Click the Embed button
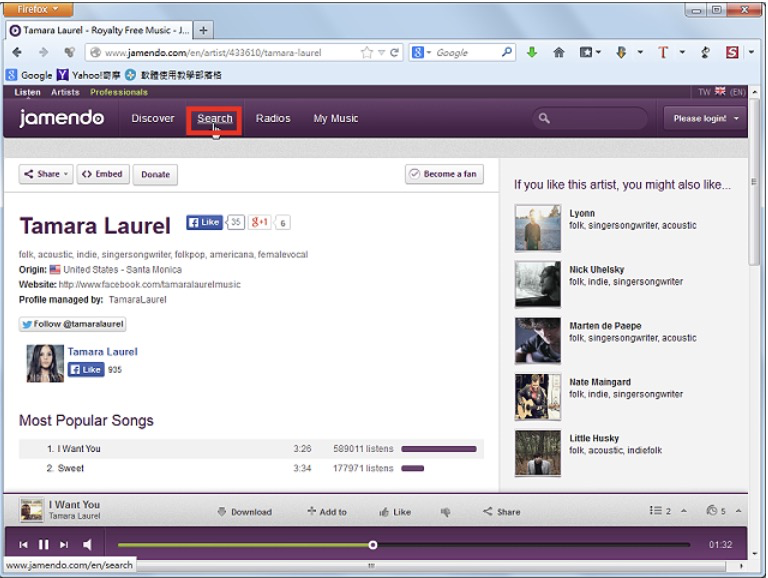Viewport: 768px width, 578px height. pyautogui.click(x=103, y=174)
